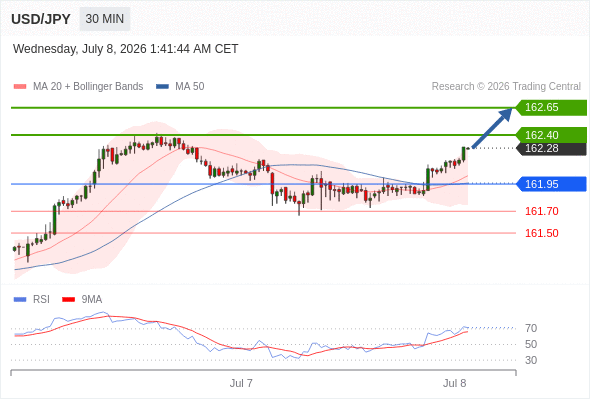
Task: Toggle the MA 50 legend entry
Action: click(180, 87)
